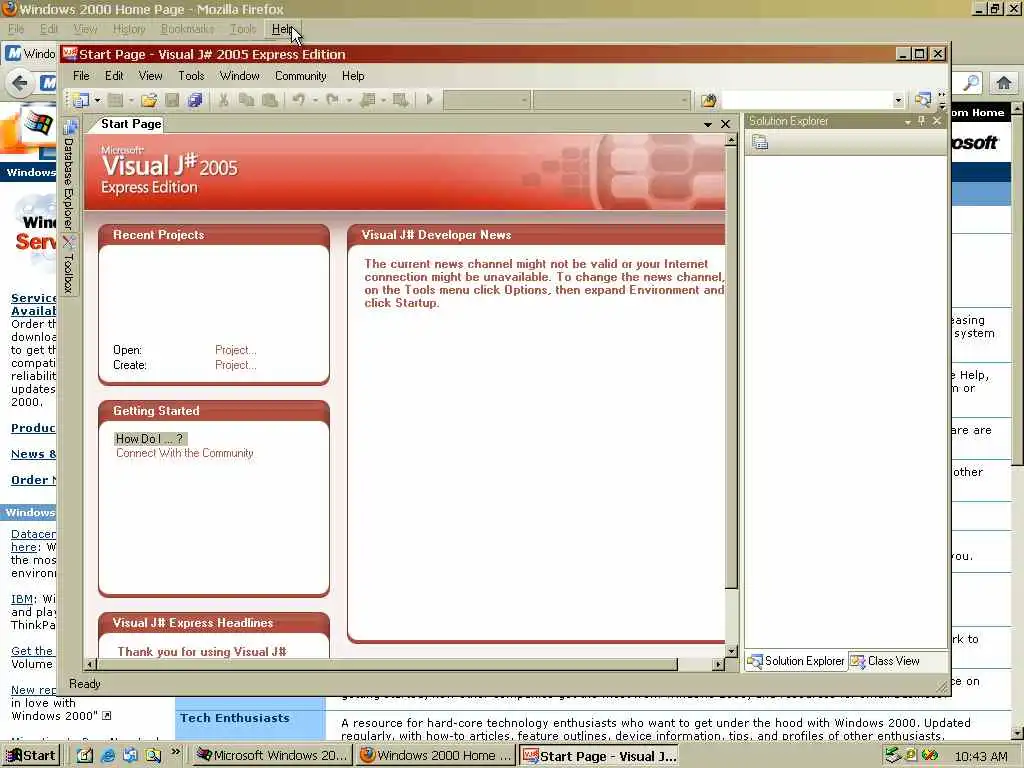The image size is (1024, 768).
Task: Click the Start Debugging play icon
Action: point(429,100)
